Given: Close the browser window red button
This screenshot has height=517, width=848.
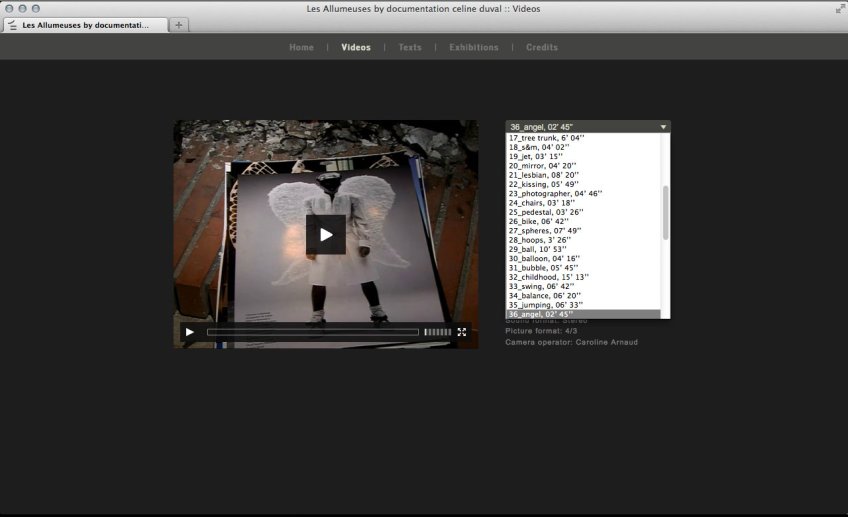Looking at the screenshot, I should 9,9.
